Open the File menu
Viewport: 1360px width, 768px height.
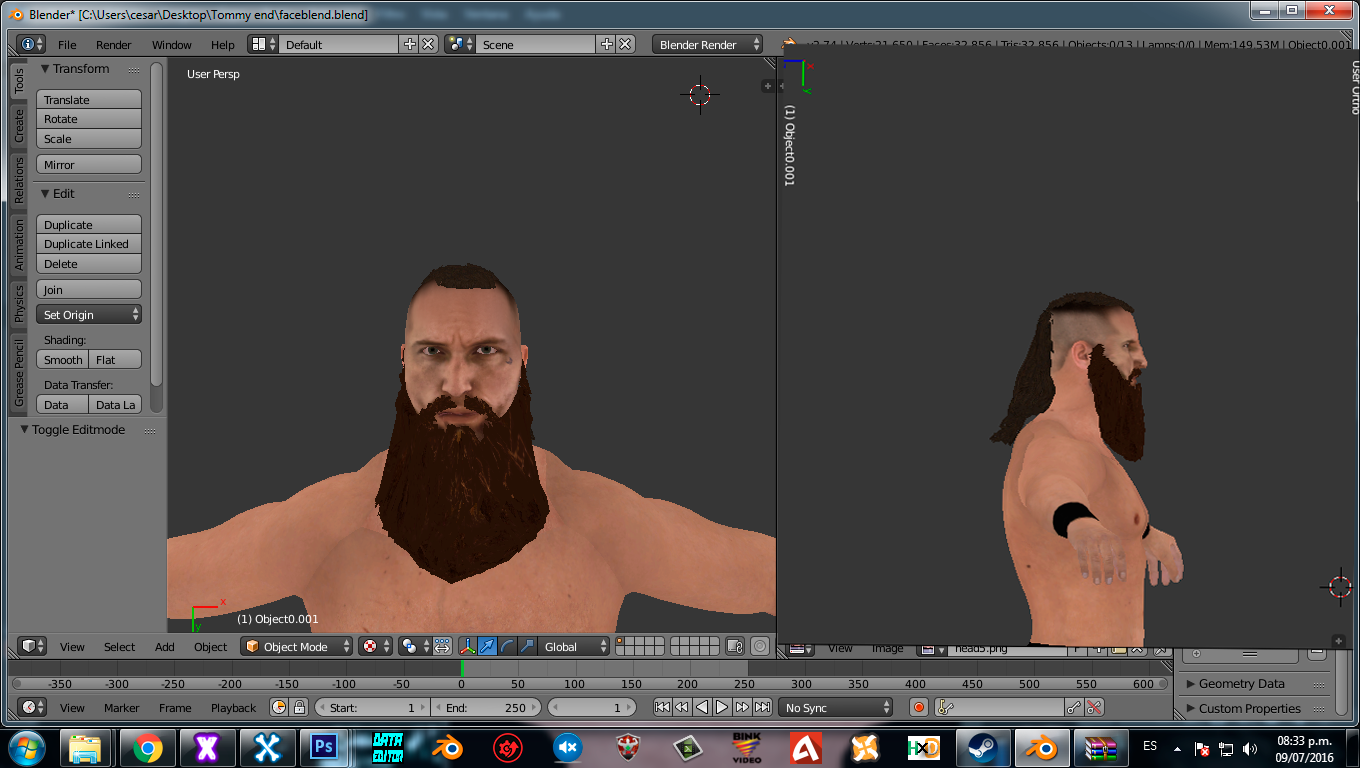[x=67, y=45]
